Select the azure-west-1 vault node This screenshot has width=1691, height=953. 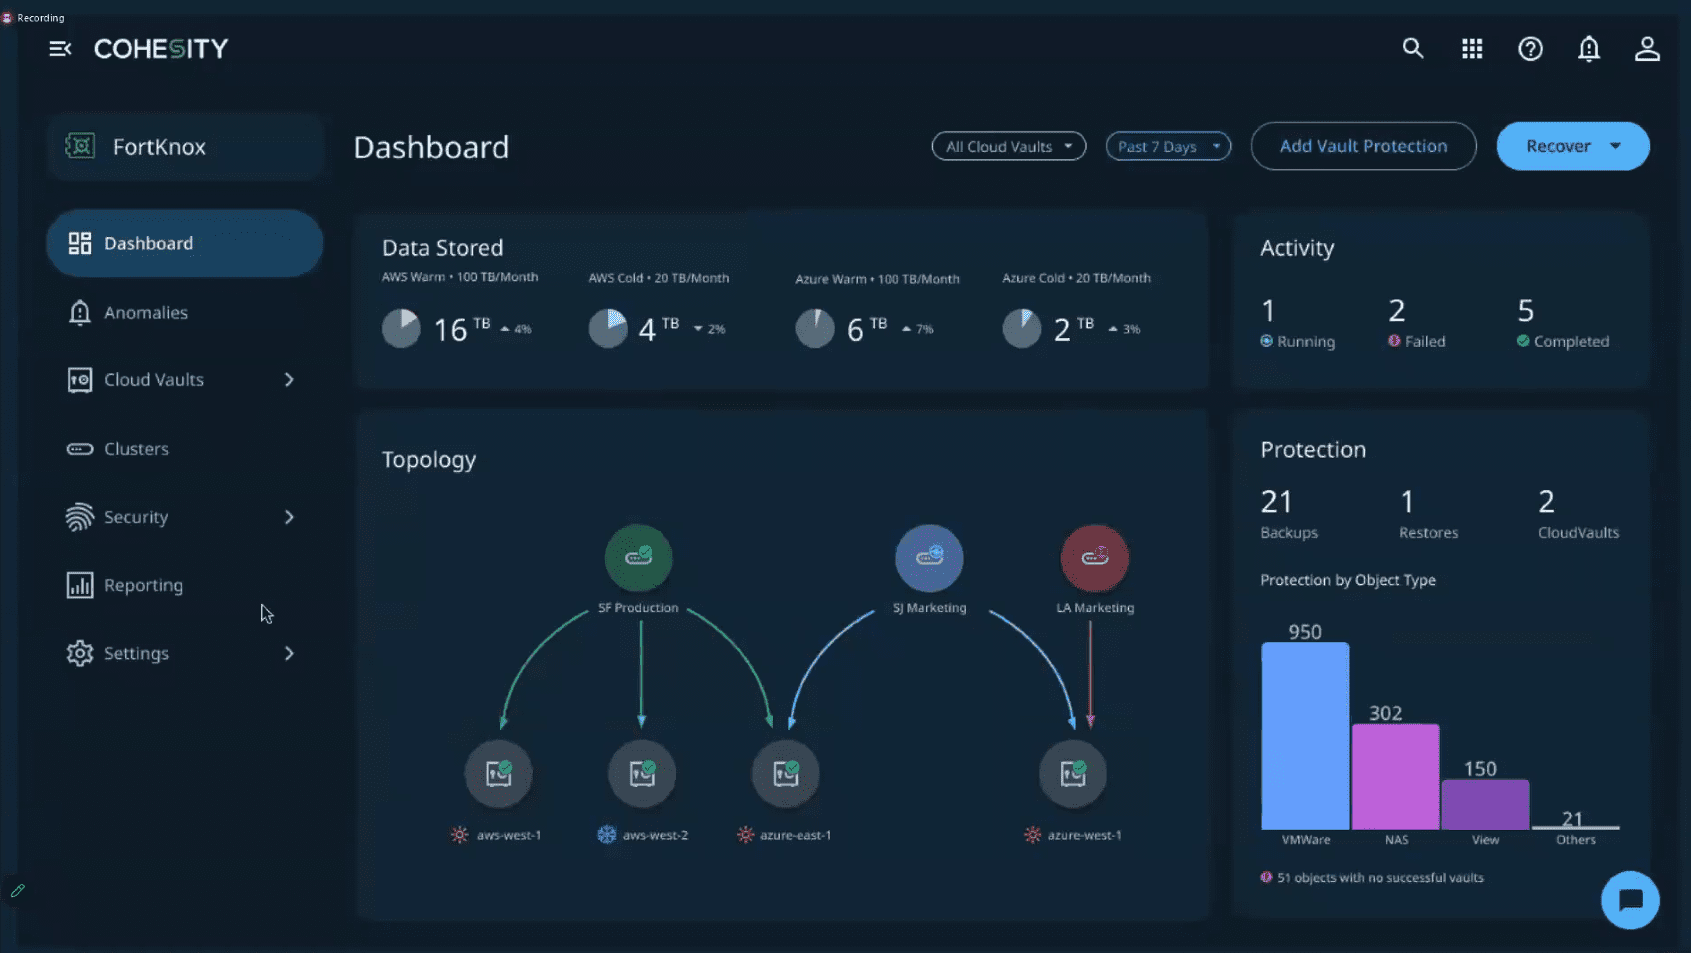point(1072,773)
